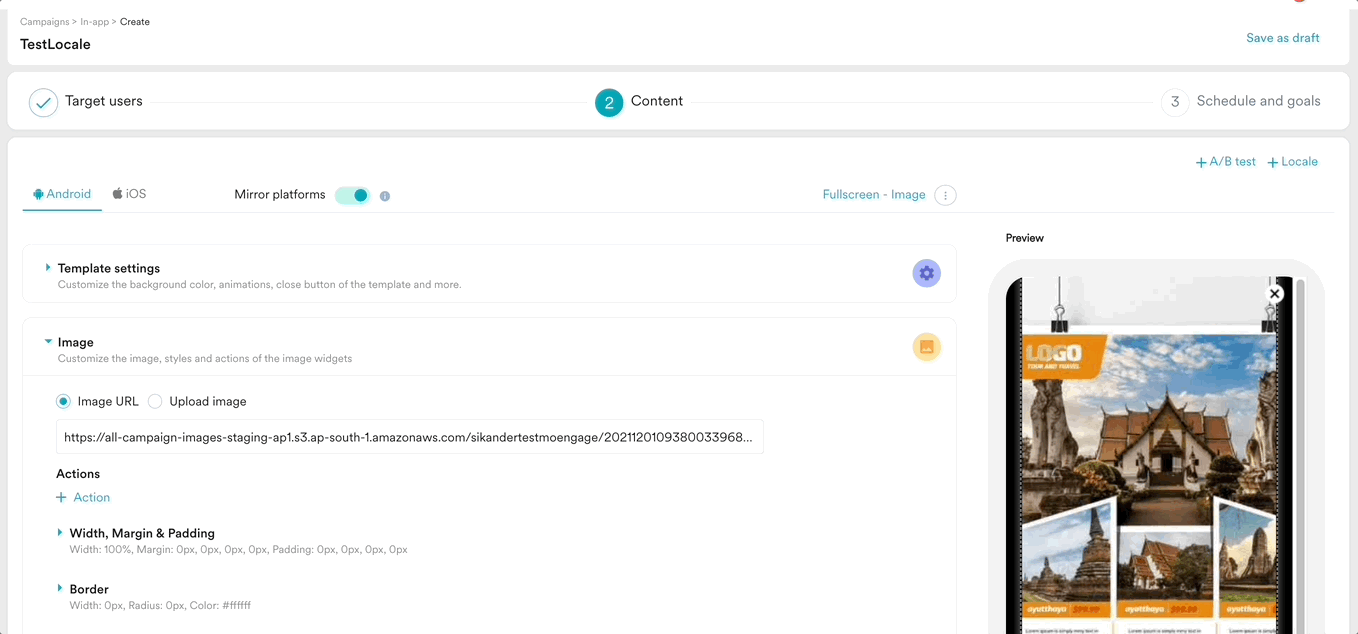
Task: Disable the Mirror platforms toggle
Action: (x=352, y=194)
